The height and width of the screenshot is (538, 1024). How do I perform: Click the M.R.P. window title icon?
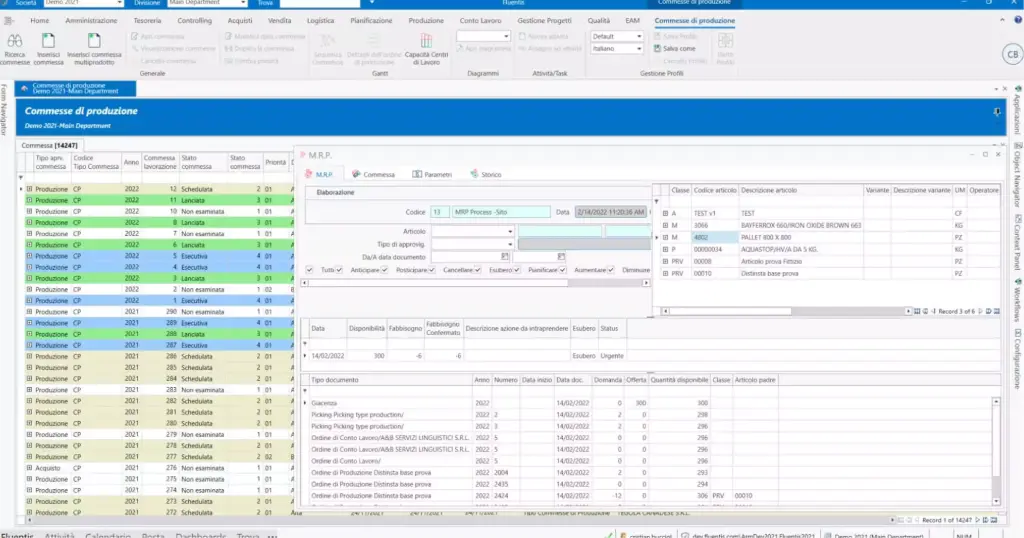tap(302, 155)
